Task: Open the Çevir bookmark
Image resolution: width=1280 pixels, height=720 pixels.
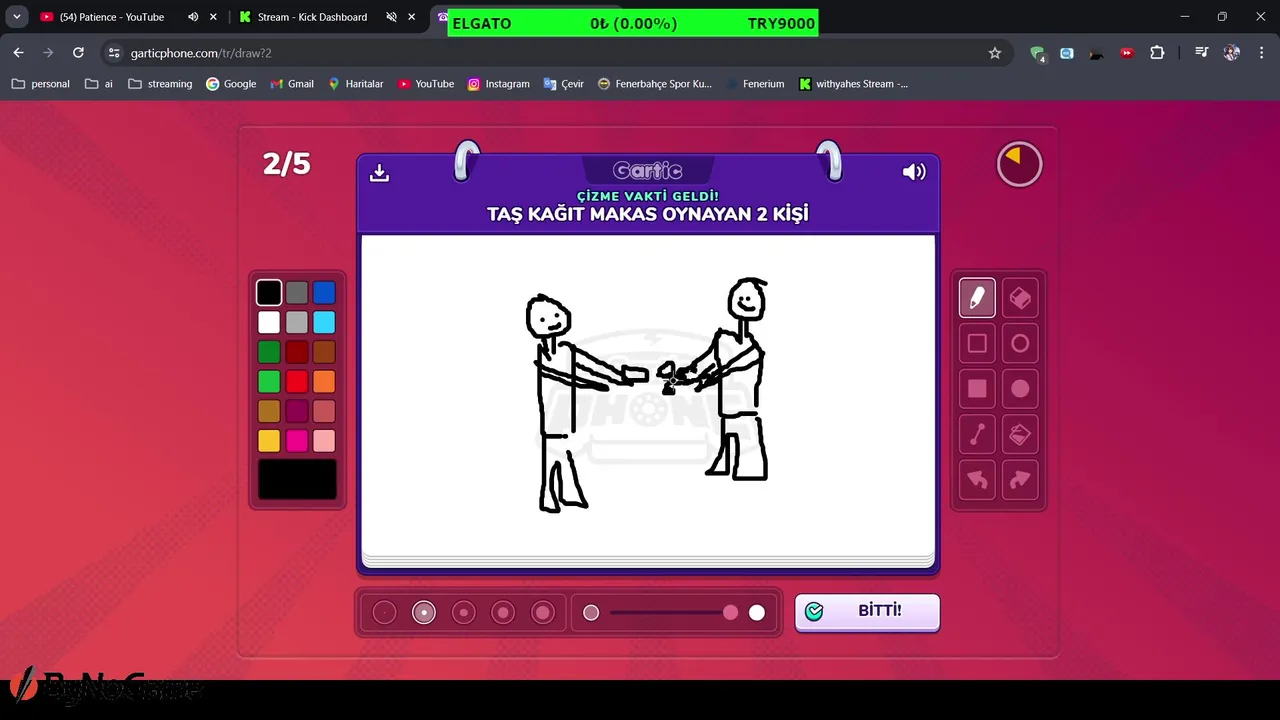Action: (x=564, y=84)
